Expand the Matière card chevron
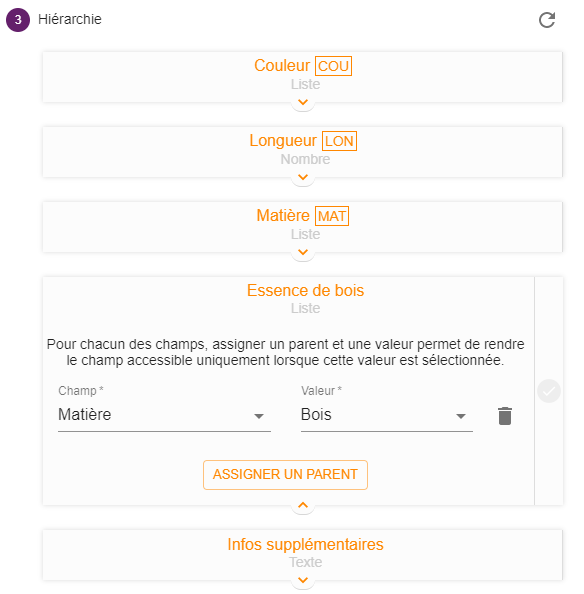 pyautogui.click(x=303, y=252)
